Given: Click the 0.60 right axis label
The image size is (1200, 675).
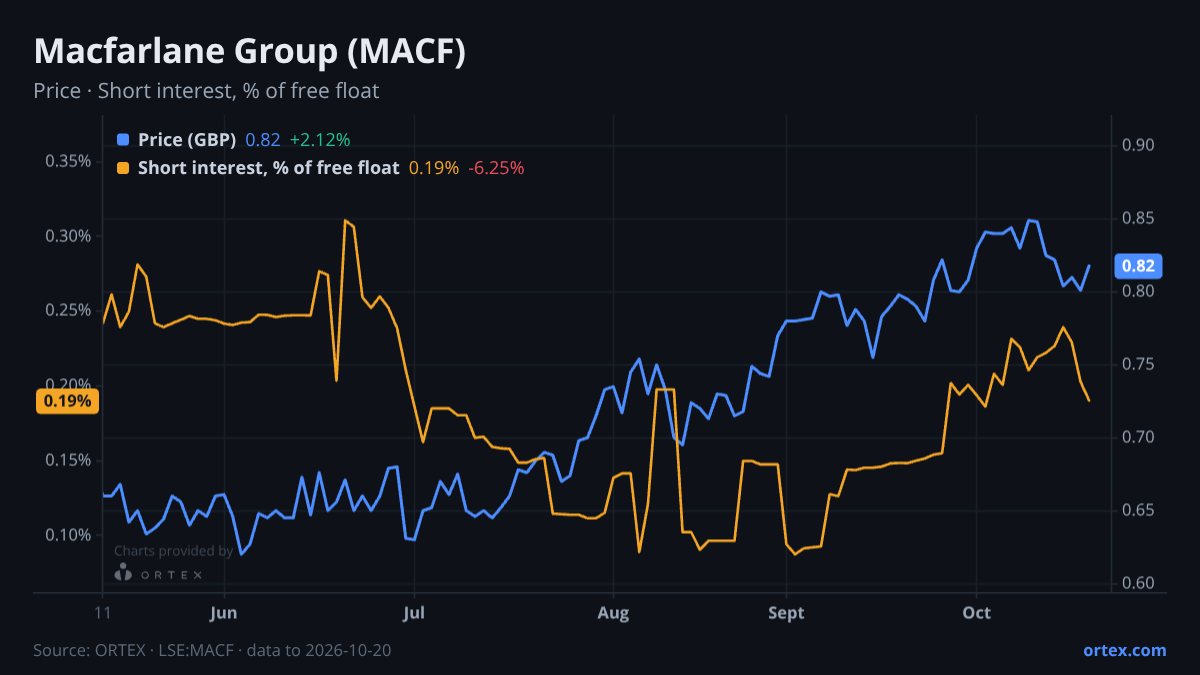Looking at the screenshot, I should (1138, 584).
